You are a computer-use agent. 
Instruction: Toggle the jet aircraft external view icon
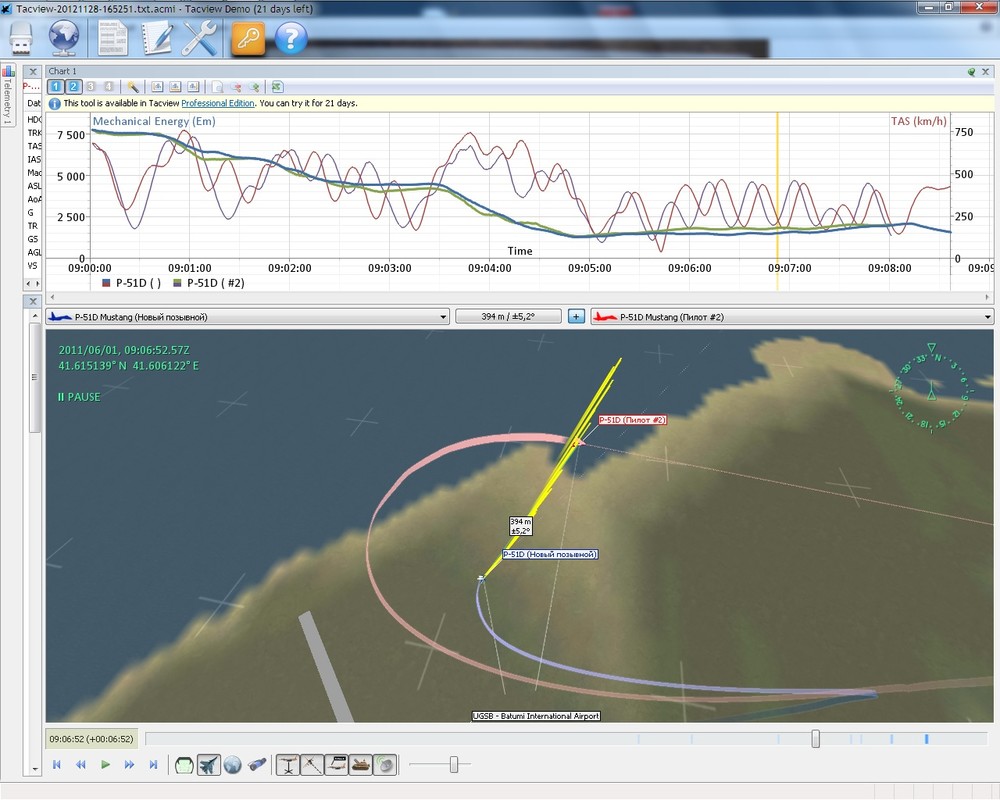[209, 764]
